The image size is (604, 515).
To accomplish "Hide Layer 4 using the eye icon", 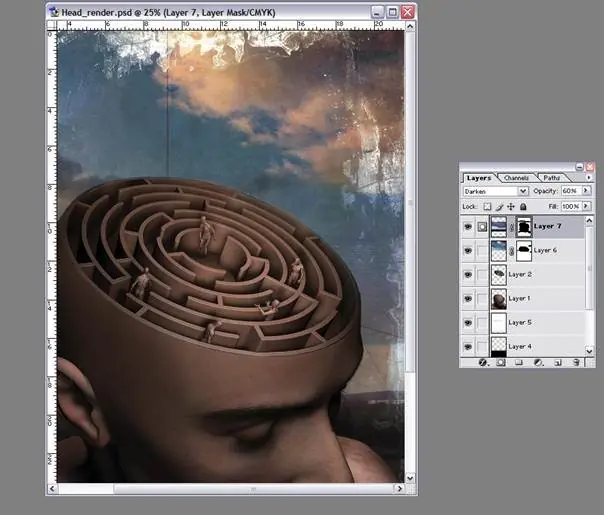I will pyautogui.click(x=468, y=347).
